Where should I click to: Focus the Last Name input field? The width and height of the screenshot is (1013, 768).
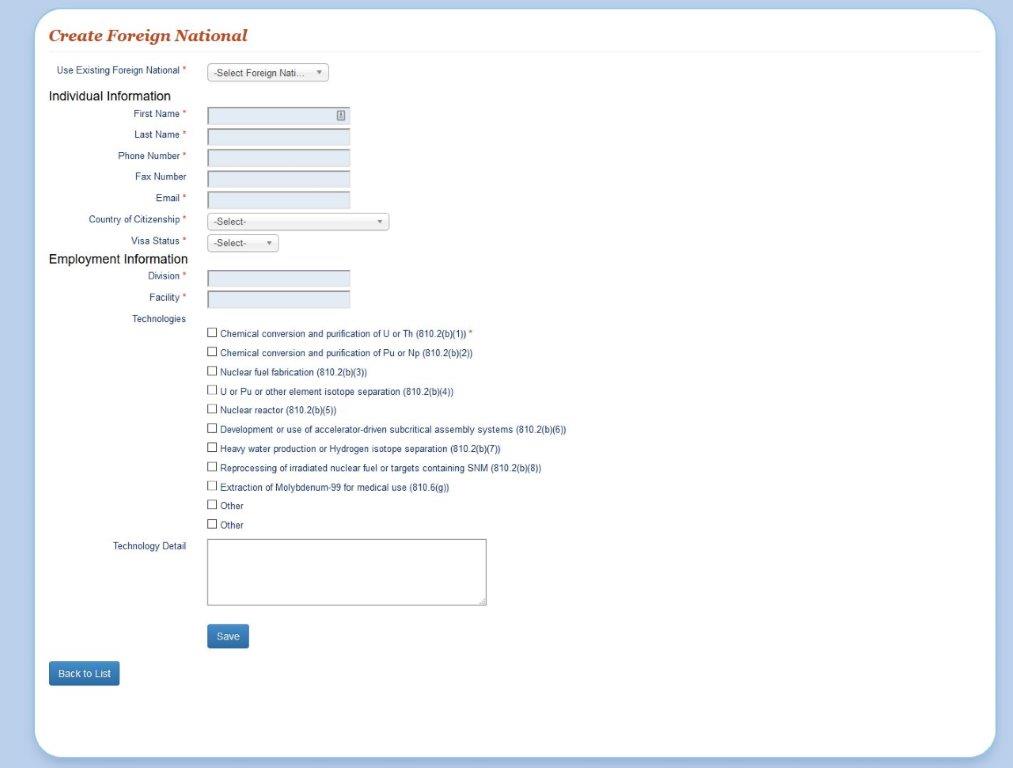278,136
